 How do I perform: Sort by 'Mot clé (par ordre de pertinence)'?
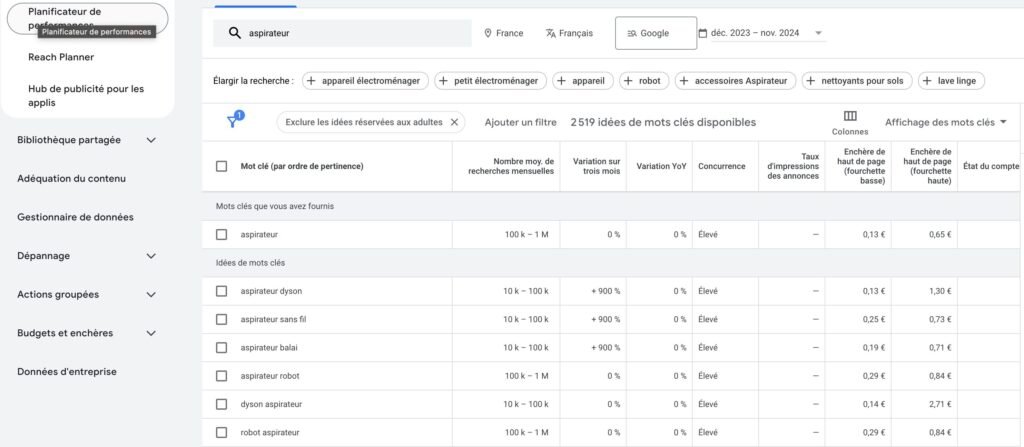coord(302,167)
